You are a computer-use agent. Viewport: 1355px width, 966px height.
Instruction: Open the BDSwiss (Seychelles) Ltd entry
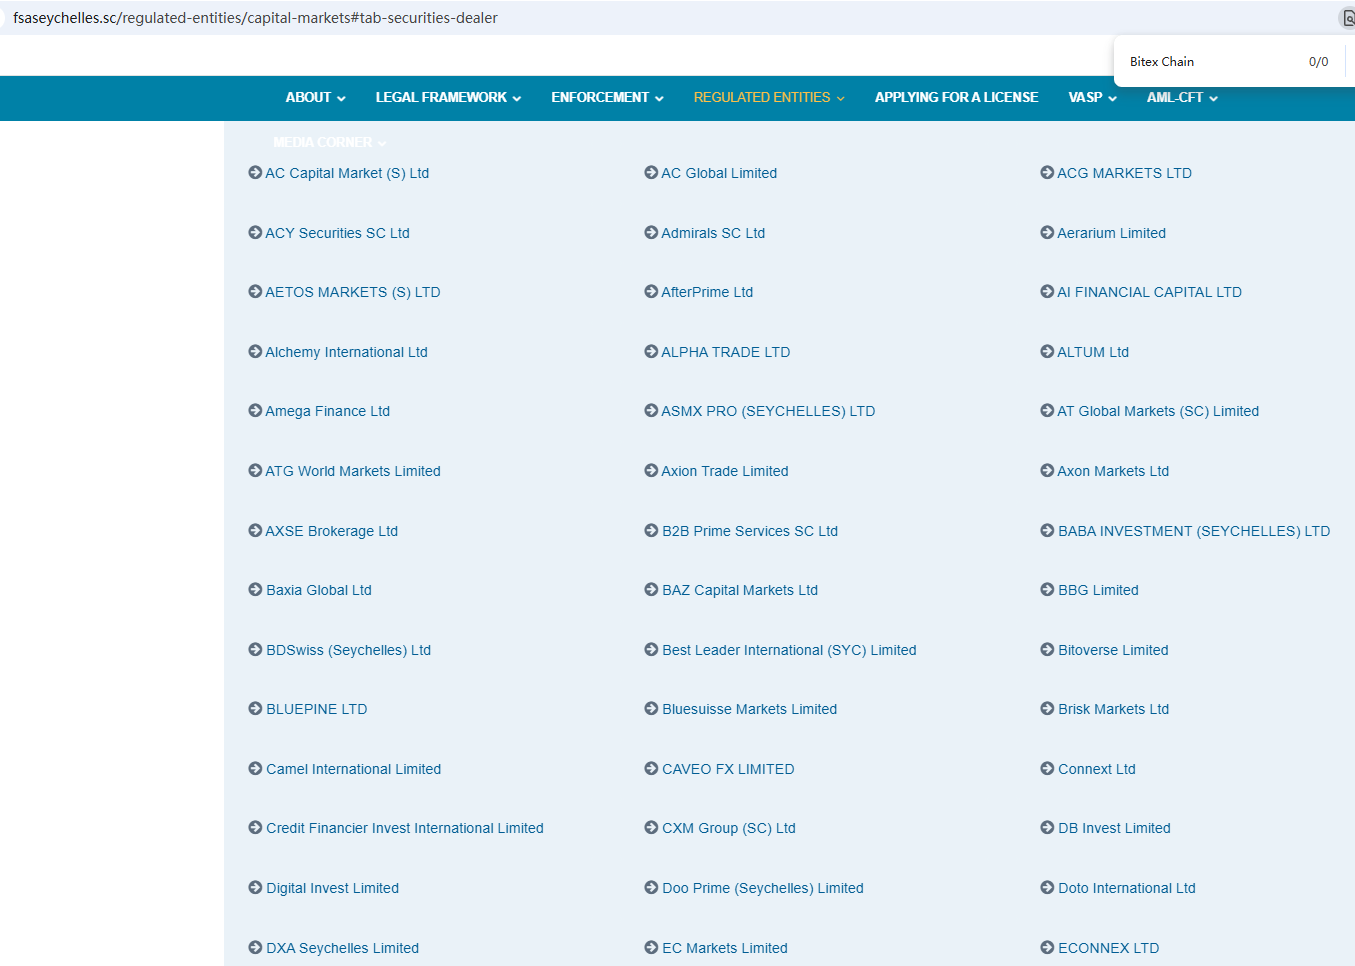pos(348,650)
